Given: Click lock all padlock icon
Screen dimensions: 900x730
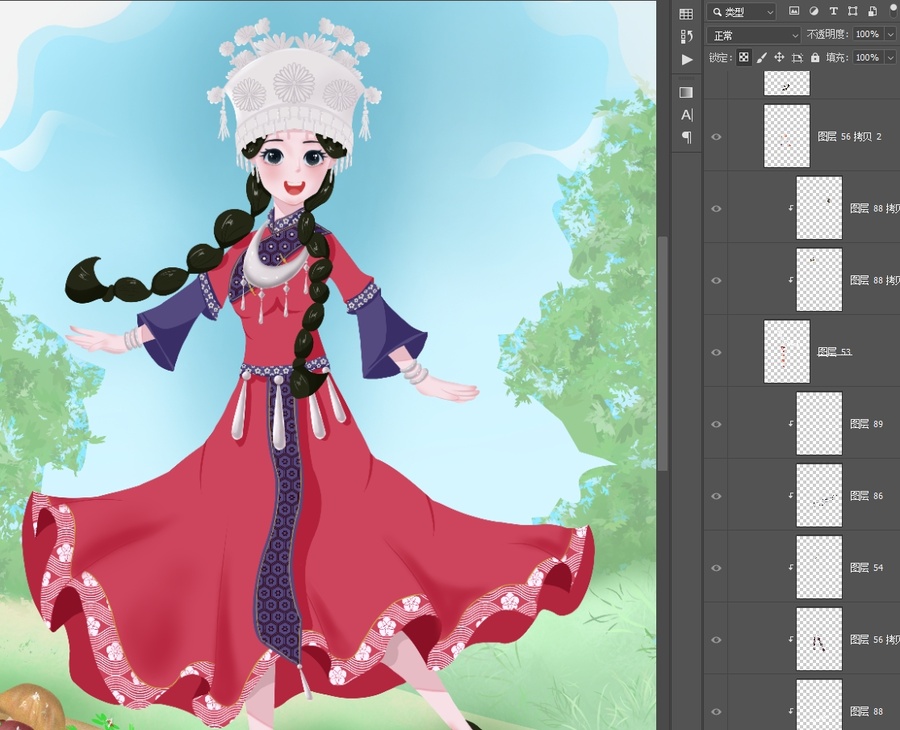Looking at the screenshot, I should coord(815,57).
